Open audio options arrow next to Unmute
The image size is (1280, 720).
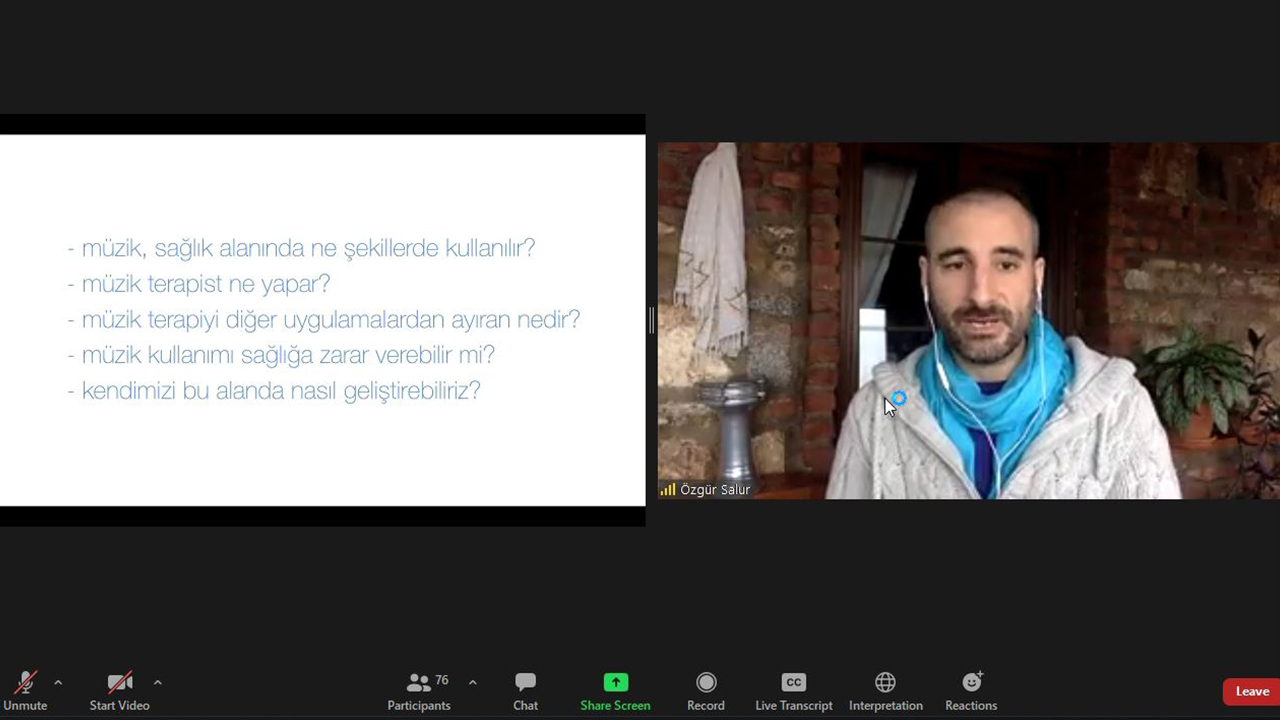click(x=58, y=683)
